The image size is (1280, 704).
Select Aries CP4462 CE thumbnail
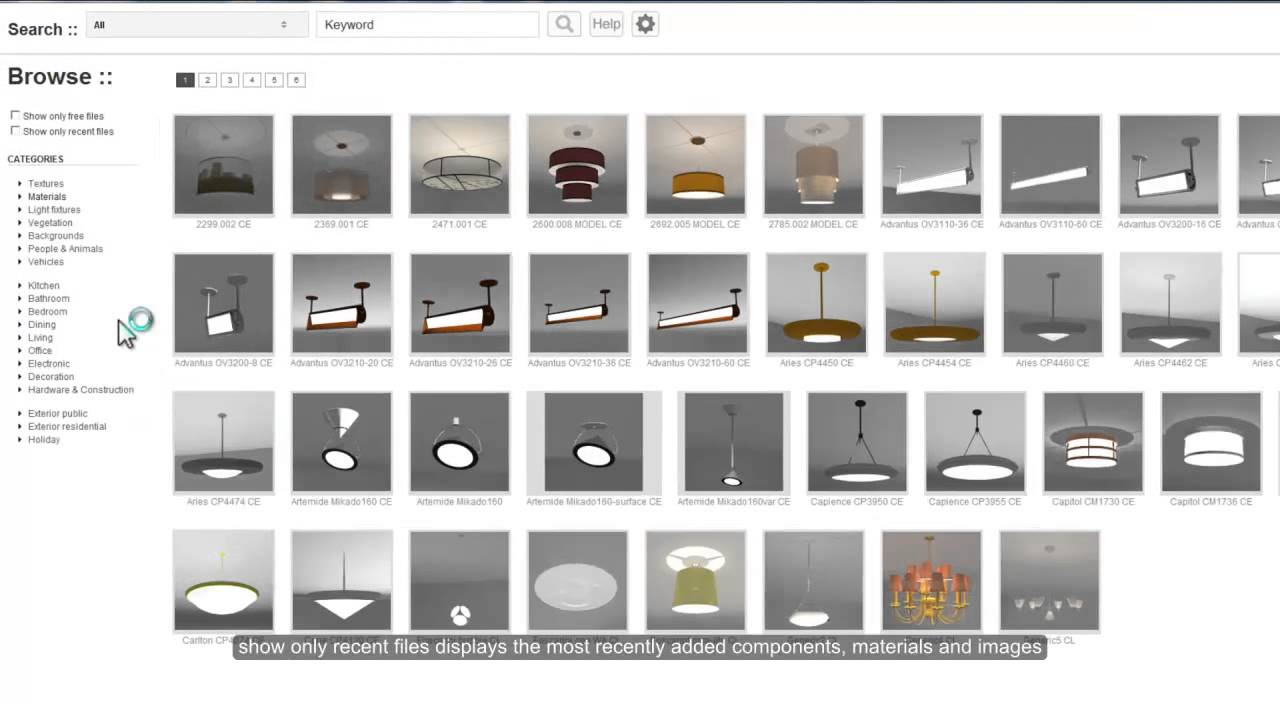[1171, 303]
